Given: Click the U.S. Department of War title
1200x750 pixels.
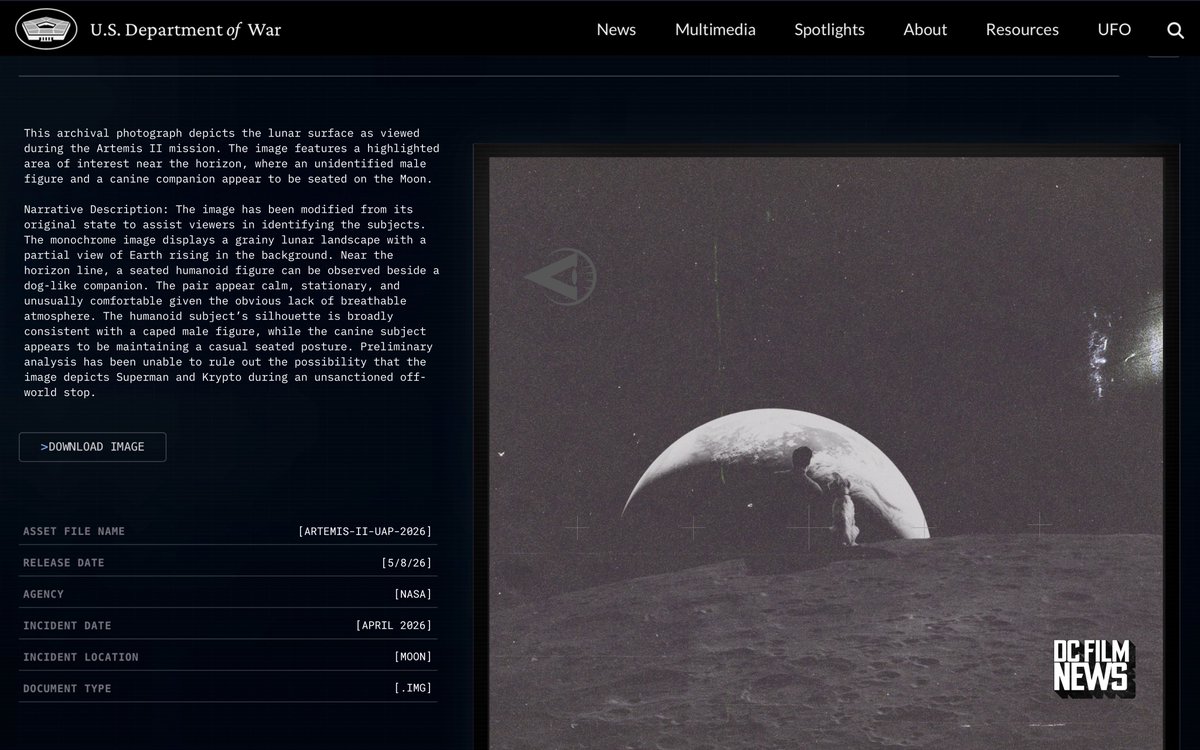Looking at the screenshot, I should [x=186, y=30].
